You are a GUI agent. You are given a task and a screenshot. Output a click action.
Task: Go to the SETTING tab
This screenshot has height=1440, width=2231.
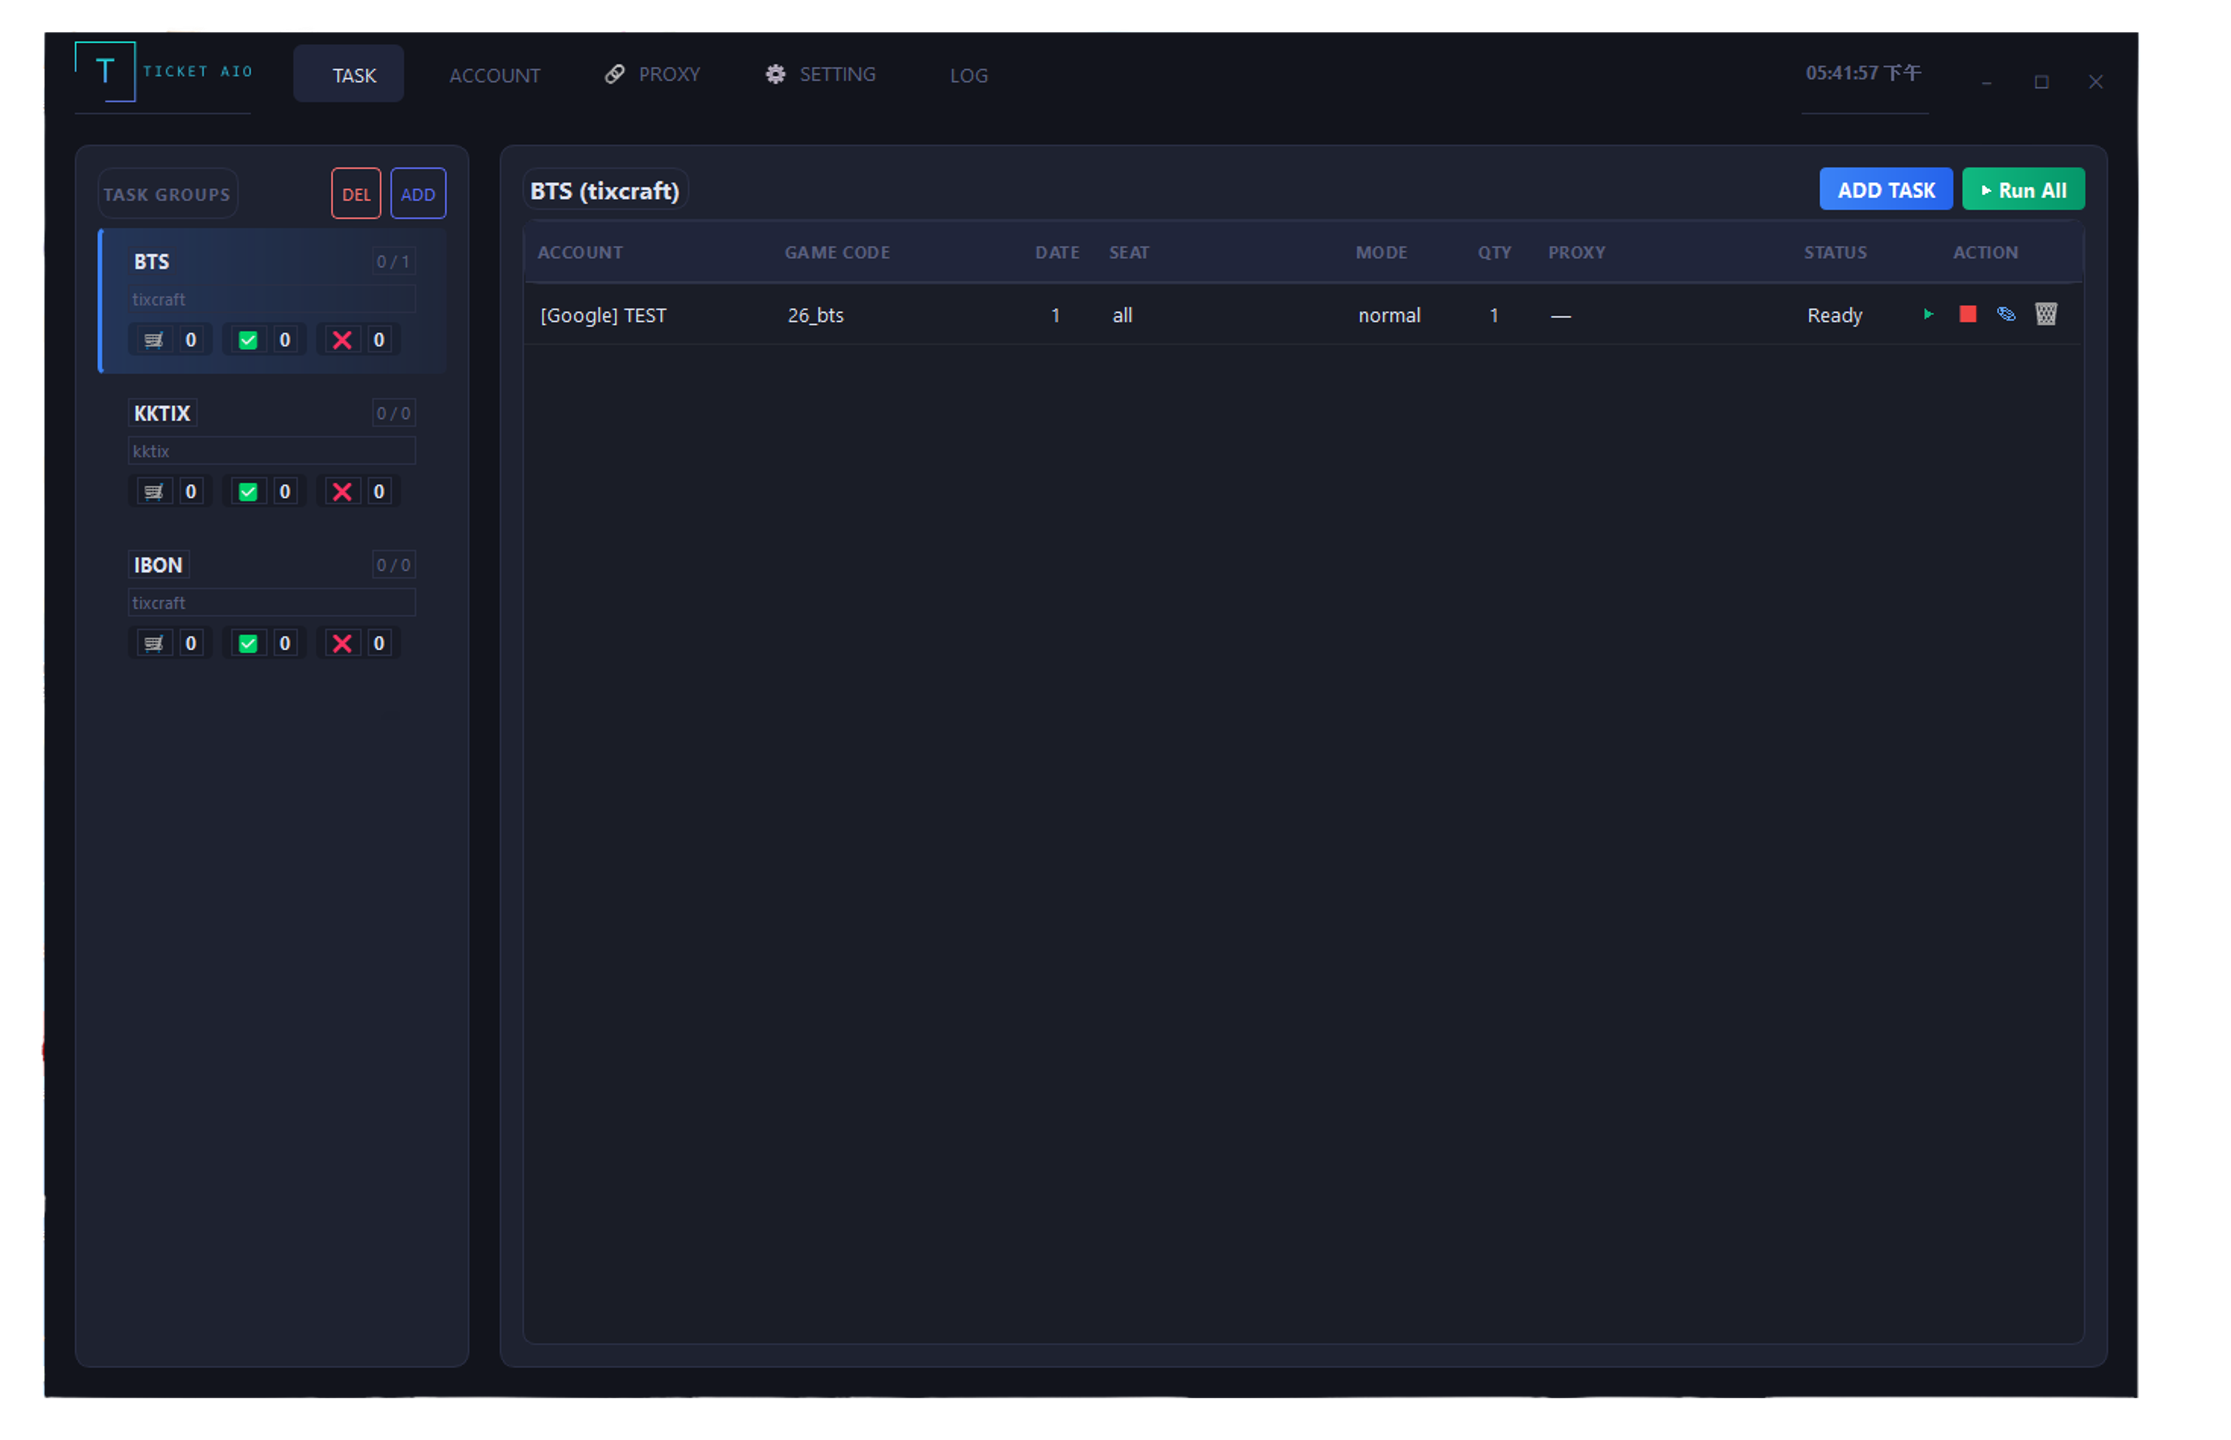point(821,74)
